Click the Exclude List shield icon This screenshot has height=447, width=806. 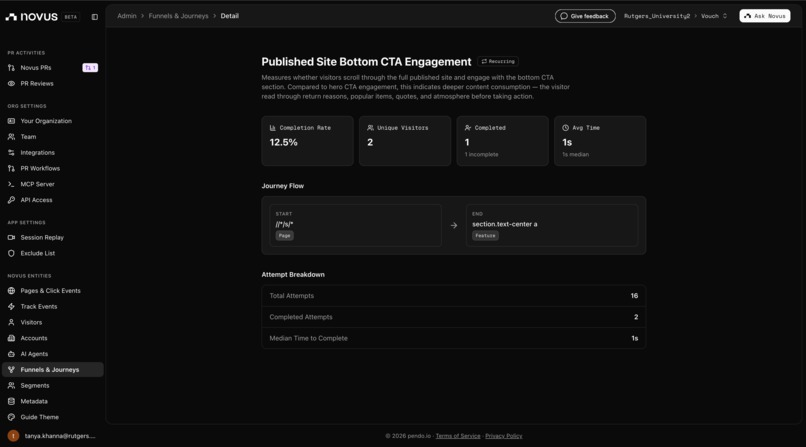(x=11, y=254)
